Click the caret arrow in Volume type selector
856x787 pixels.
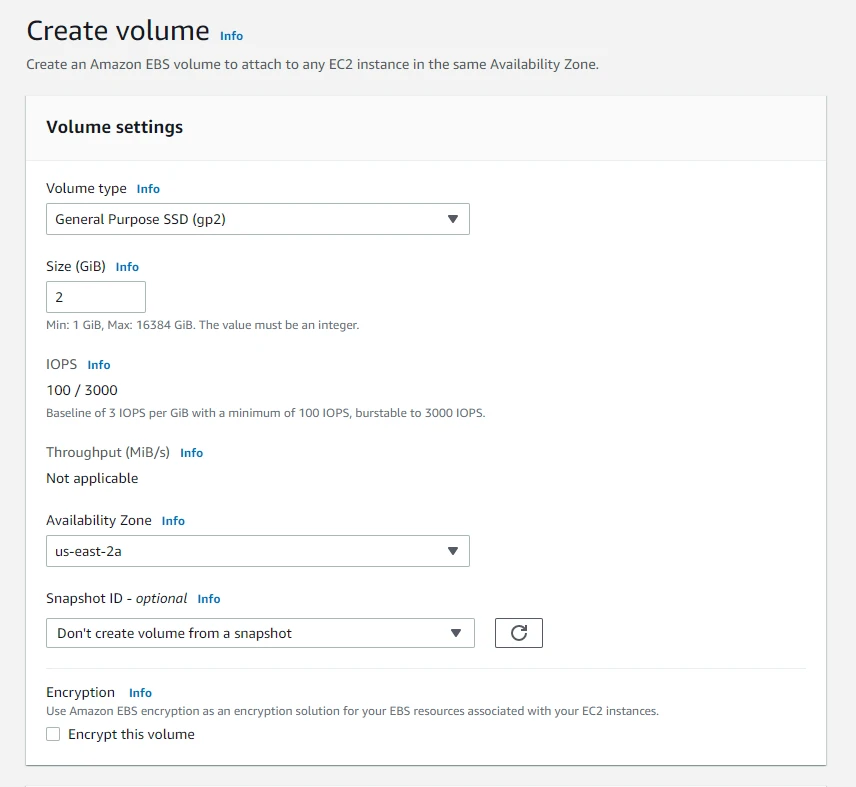coord(452,219)
